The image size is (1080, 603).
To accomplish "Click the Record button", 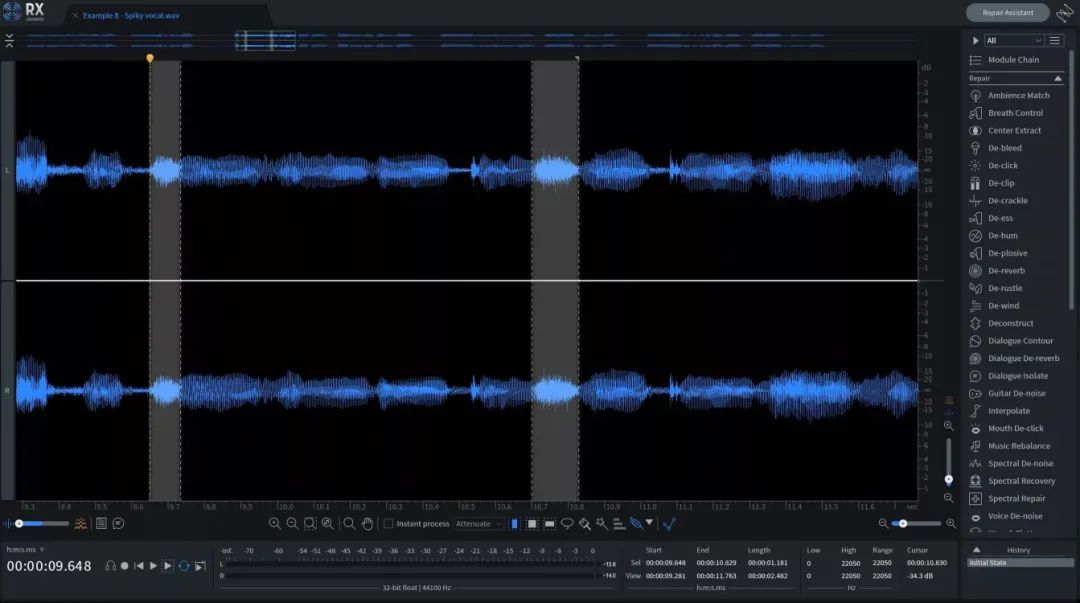I will click(125, 566).
